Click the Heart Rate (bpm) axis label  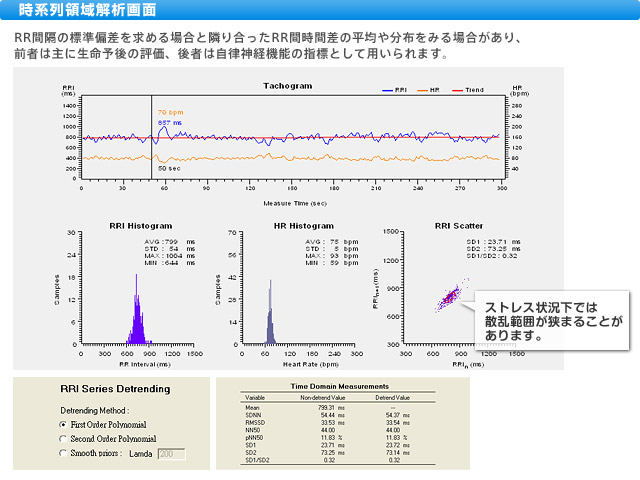311,364
